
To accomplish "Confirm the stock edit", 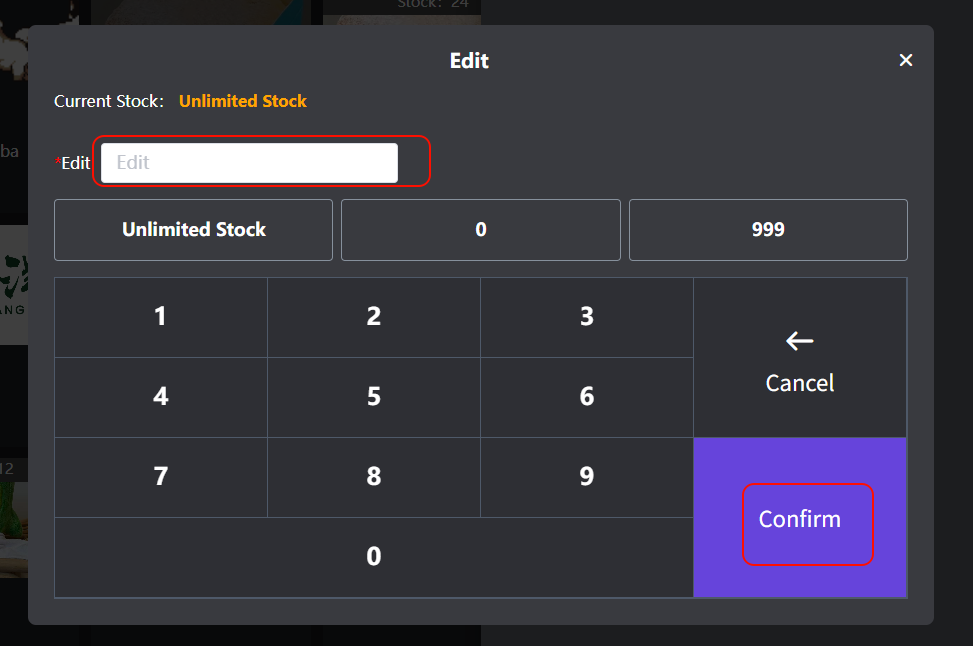I will click(x=800, y=519).
